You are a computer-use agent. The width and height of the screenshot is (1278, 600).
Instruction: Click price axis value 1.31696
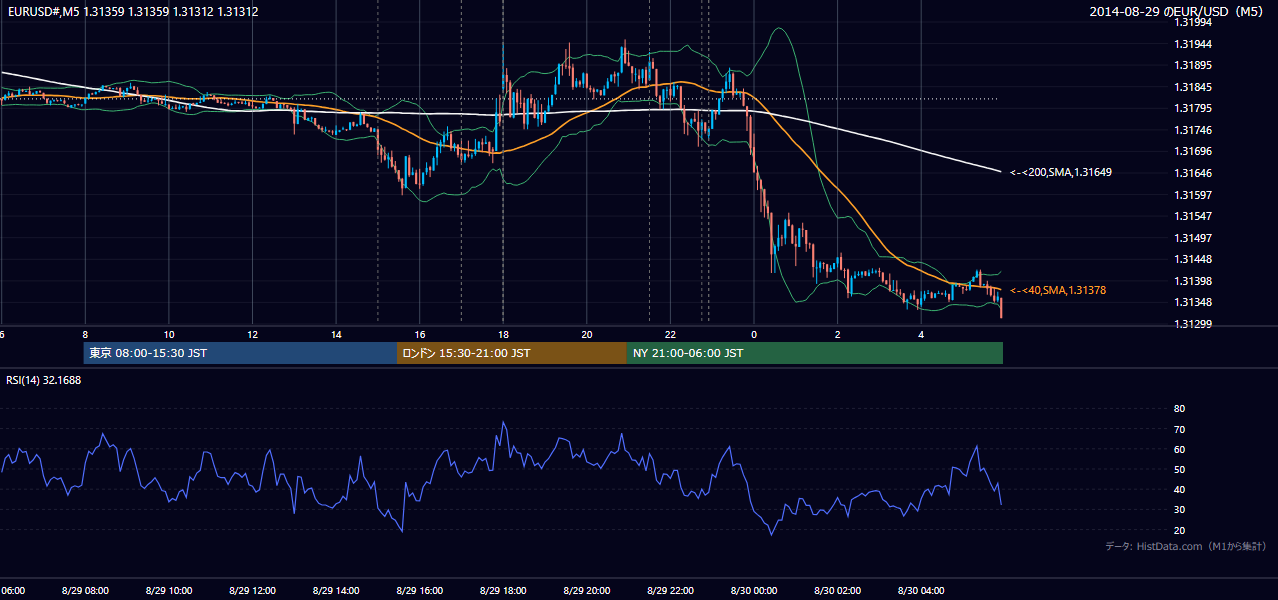(1193, 152)
